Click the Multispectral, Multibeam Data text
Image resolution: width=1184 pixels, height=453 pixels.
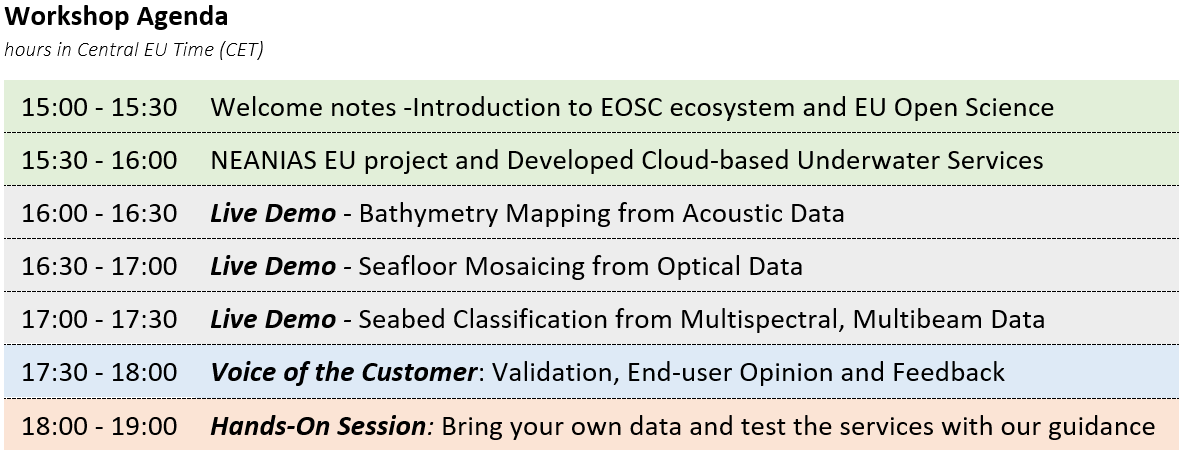(x=863, y=319)
